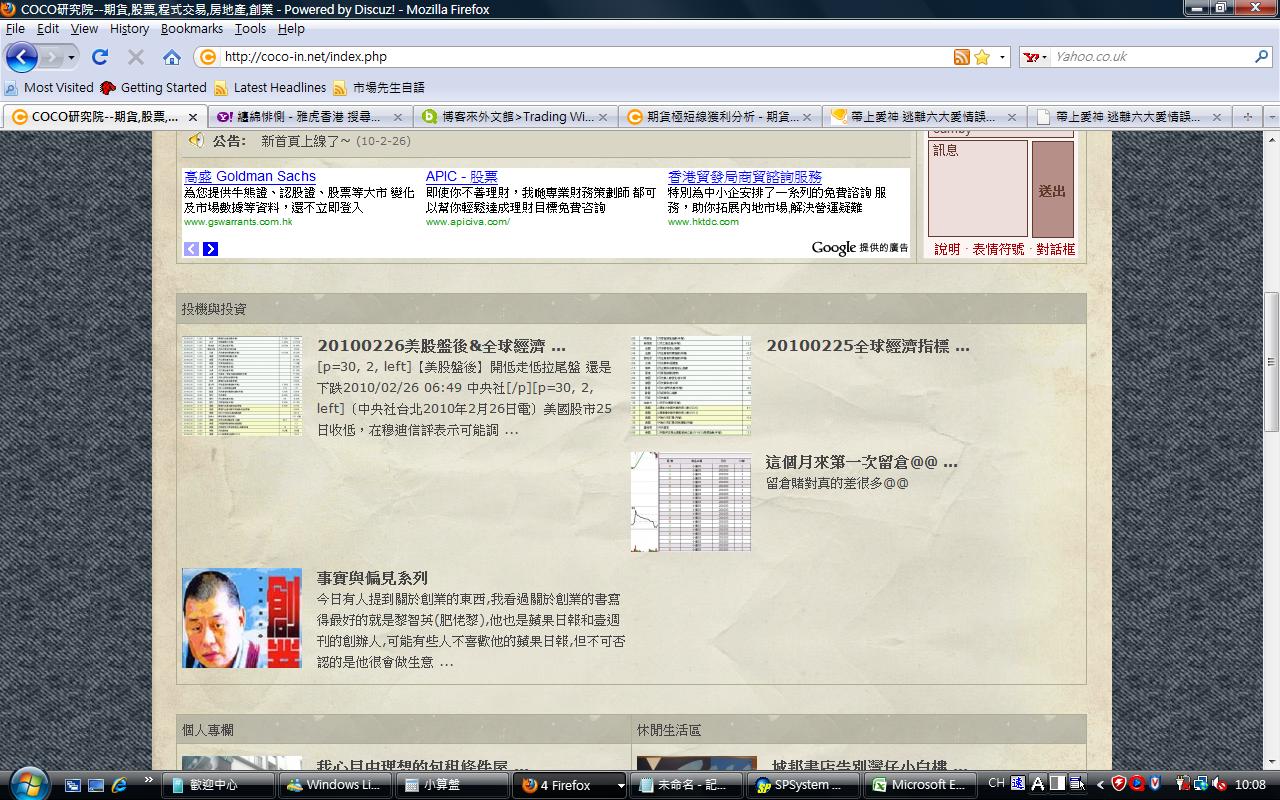1280x800 pixels.
Task: Open the 市場先生自語 feed bookmark
Action: tap(379, 88)
